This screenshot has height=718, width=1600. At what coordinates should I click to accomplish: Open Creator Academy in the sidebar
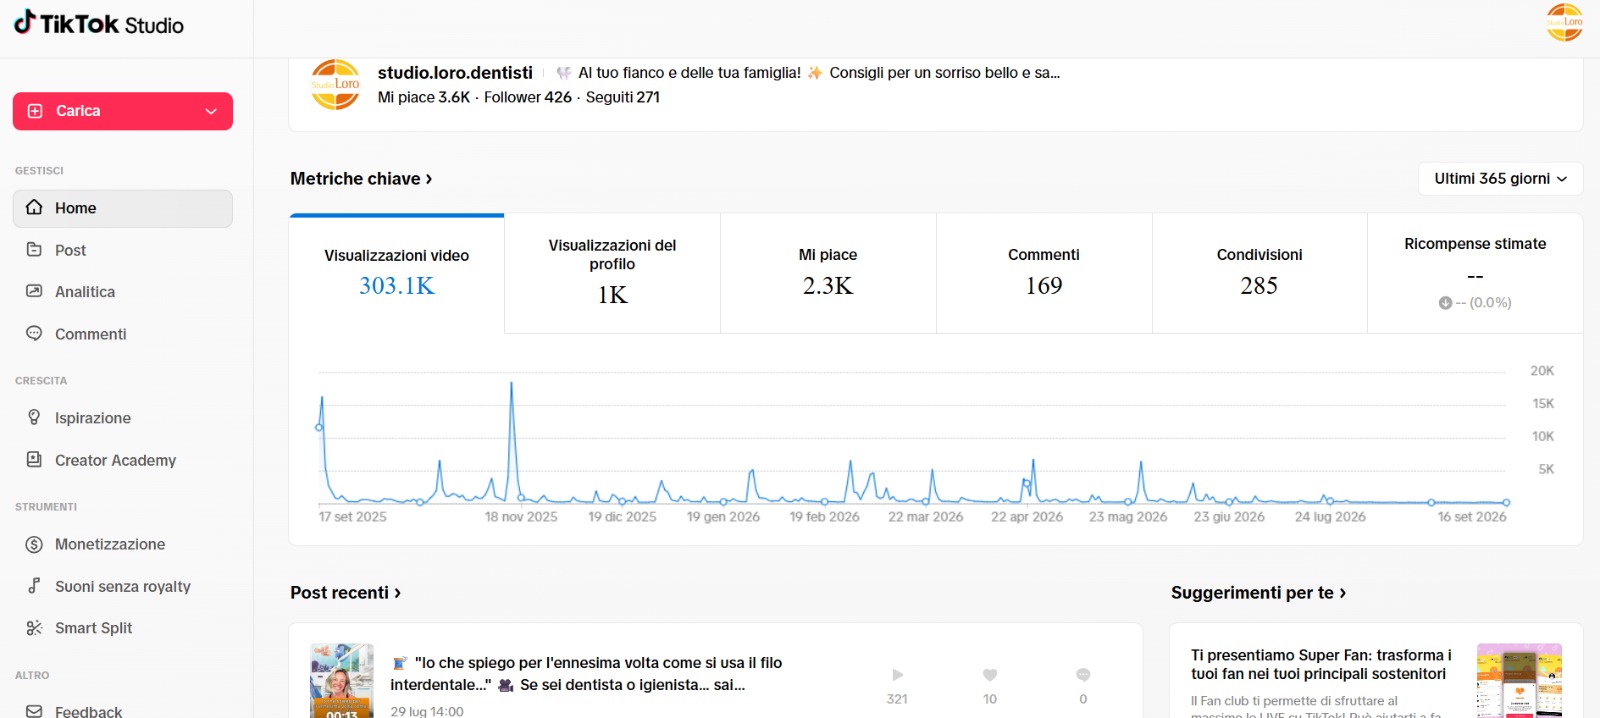point(123,460)
